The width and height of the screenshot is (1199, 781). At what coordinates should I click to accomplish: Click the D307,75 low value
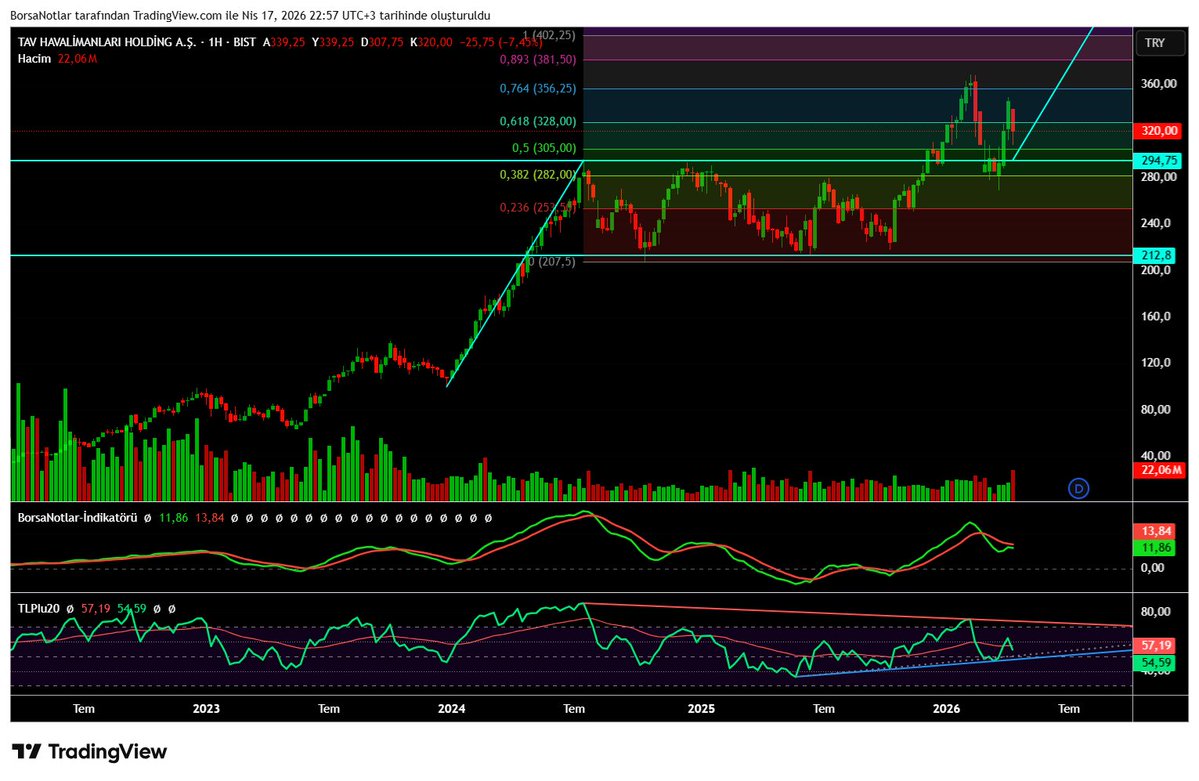coord(382,43)
